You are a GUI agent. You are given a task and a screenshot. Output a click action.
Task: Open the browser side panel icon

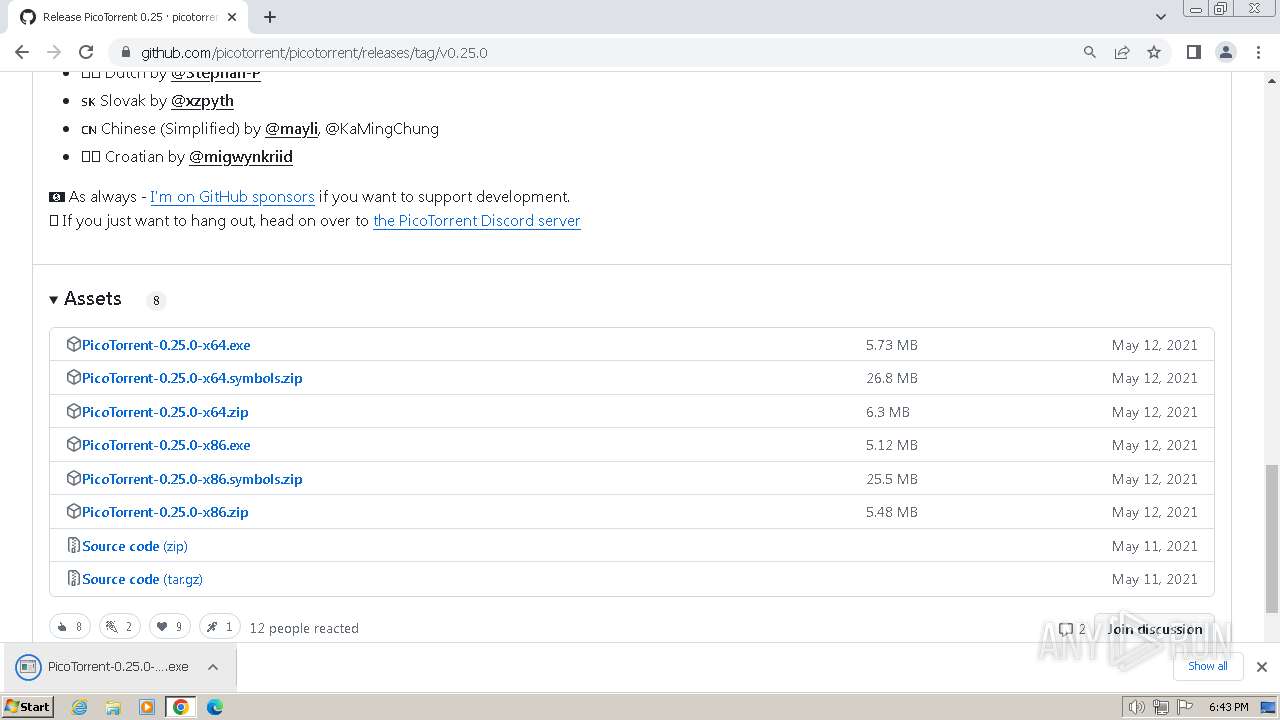[x=1193, y=52]
